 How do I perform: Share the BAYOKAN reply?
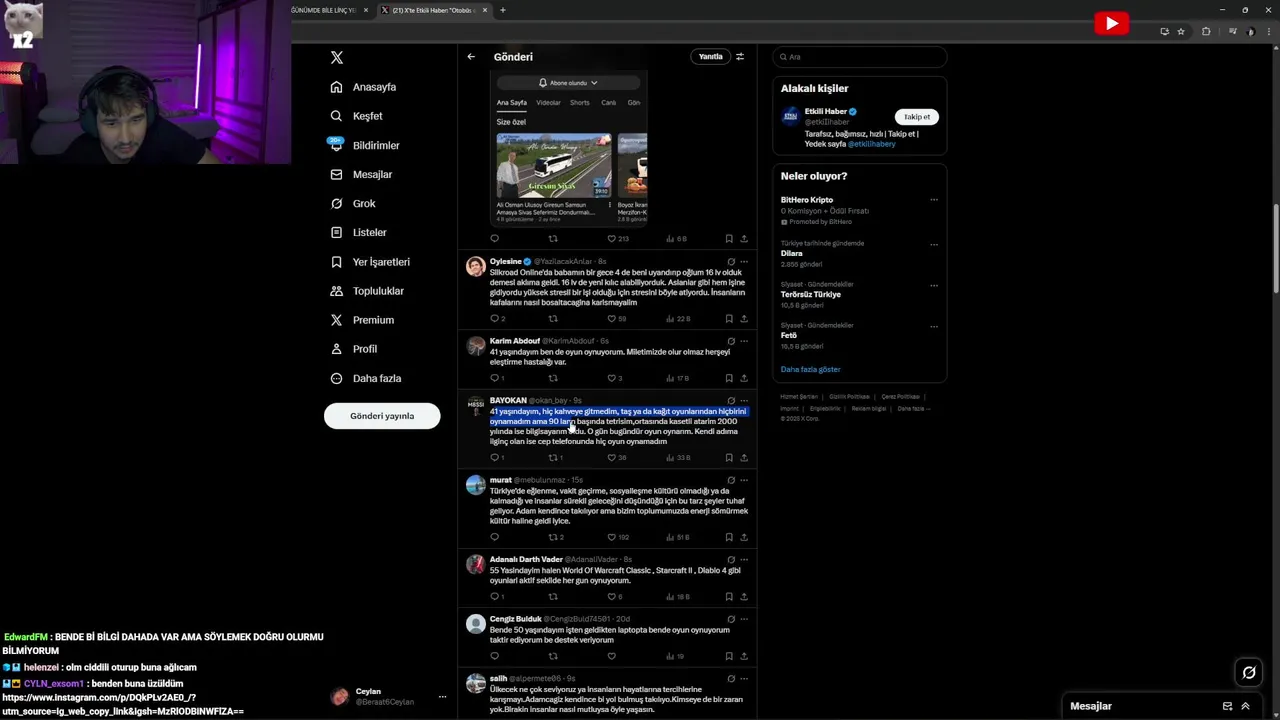point(744,458)
